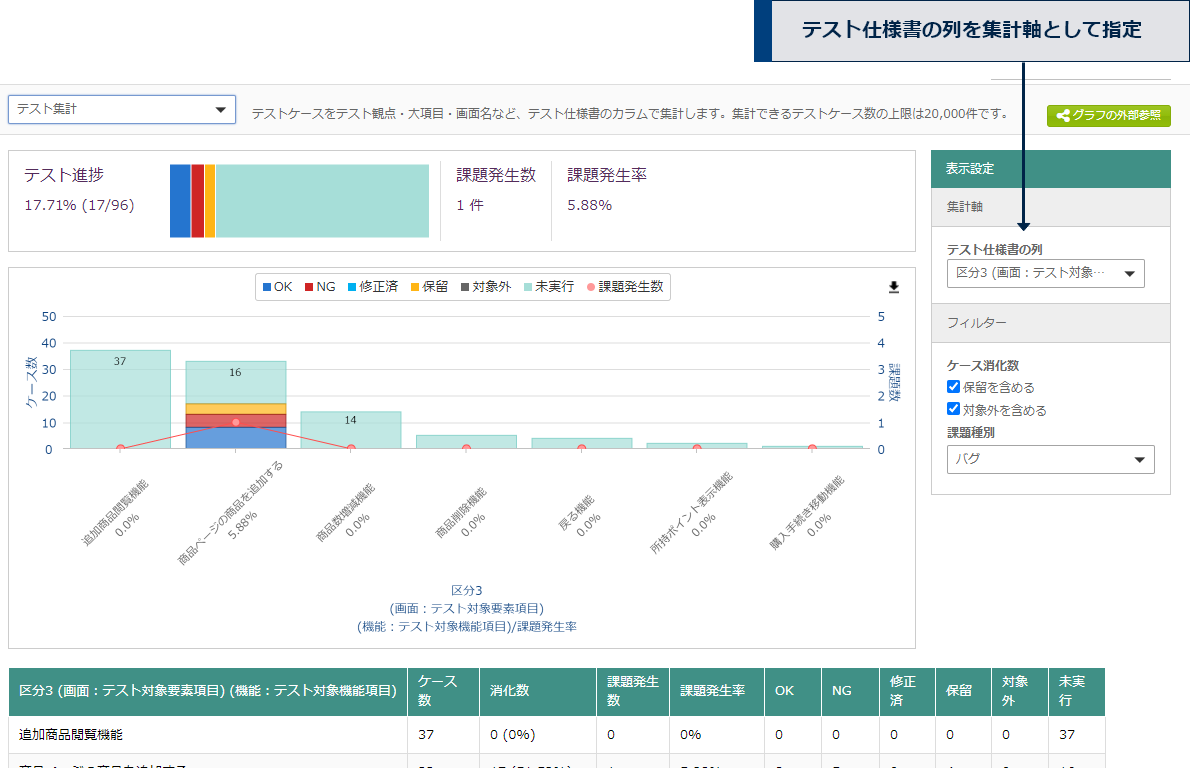The width and height of the screenshot is (1190, 768).
Task: Open the 課題種別 バグ dropdown
Action: click(x=1050, y=459)
